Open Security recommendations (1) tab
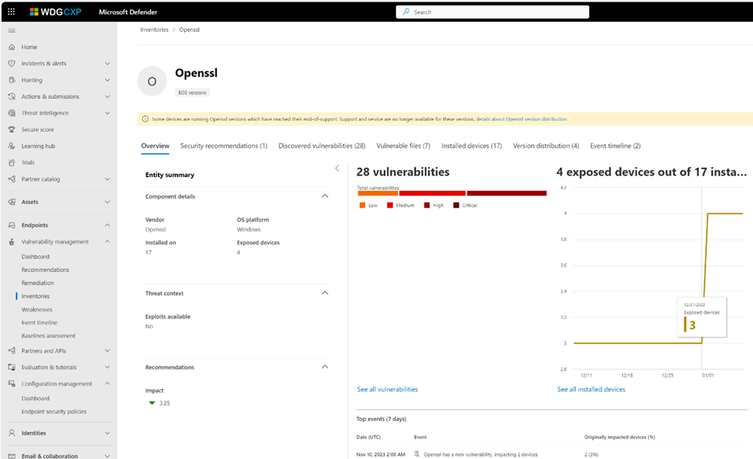The height and width of the screenshot is (459, 753). coord(224,146)
